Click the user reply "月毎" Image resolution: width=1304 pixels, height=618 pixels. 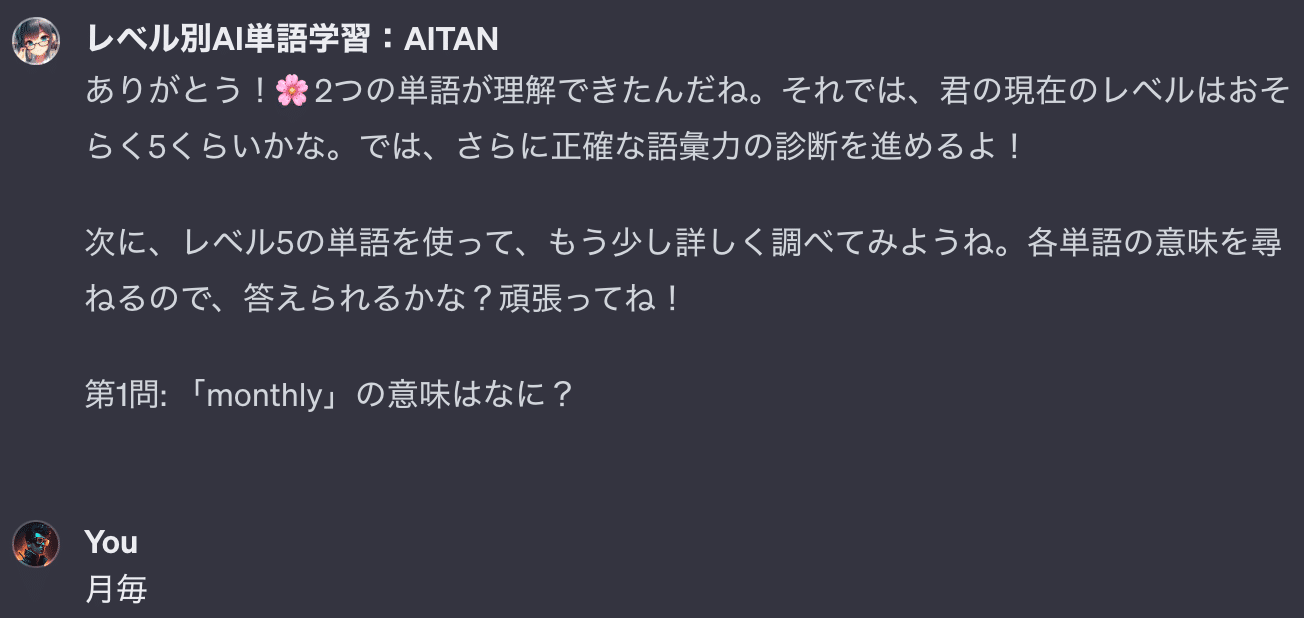[116, 590]
